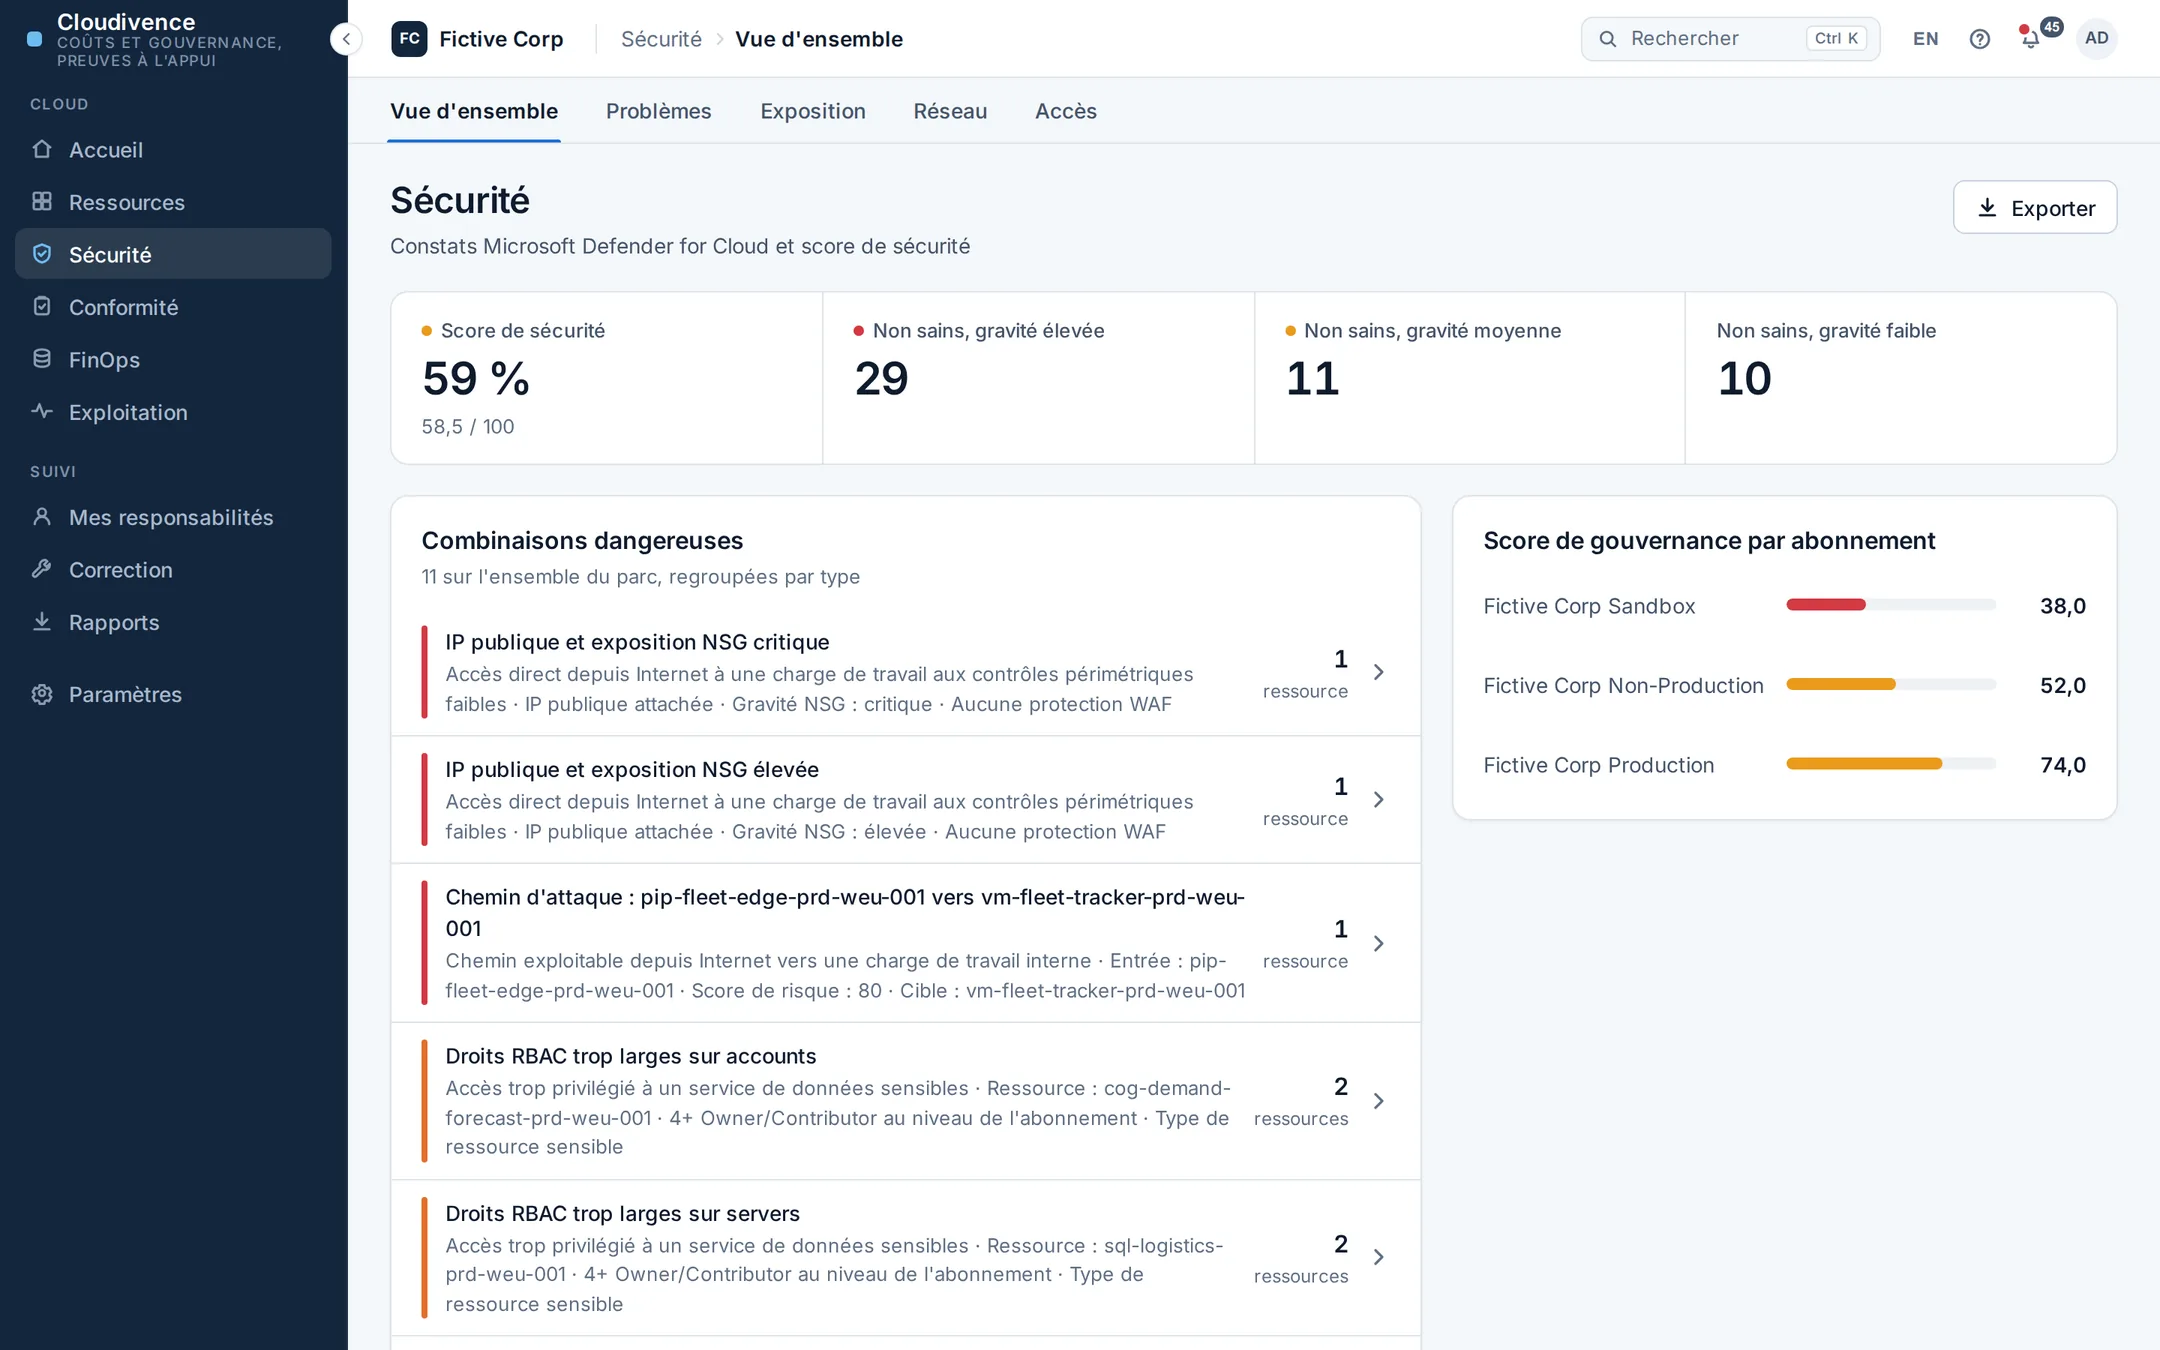Image resolution: width=2160 pixels, height=1350 pixels.
Task: Click the Sécurité shield icon in sidebar
Action: pyautogui.click(x=42, y=254)
